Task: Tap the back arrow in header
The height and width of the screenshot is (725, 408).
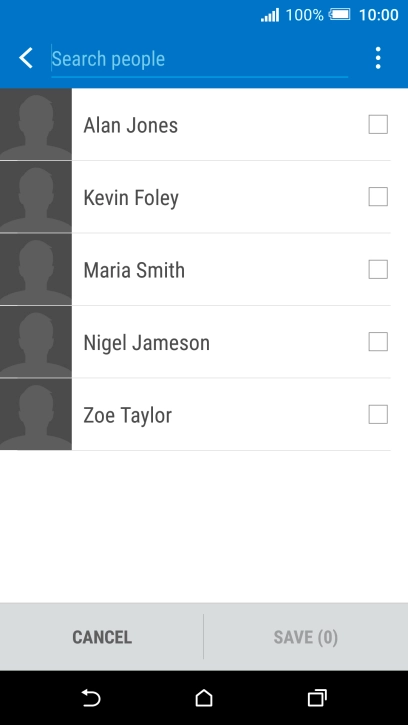Action: [26, 58]
